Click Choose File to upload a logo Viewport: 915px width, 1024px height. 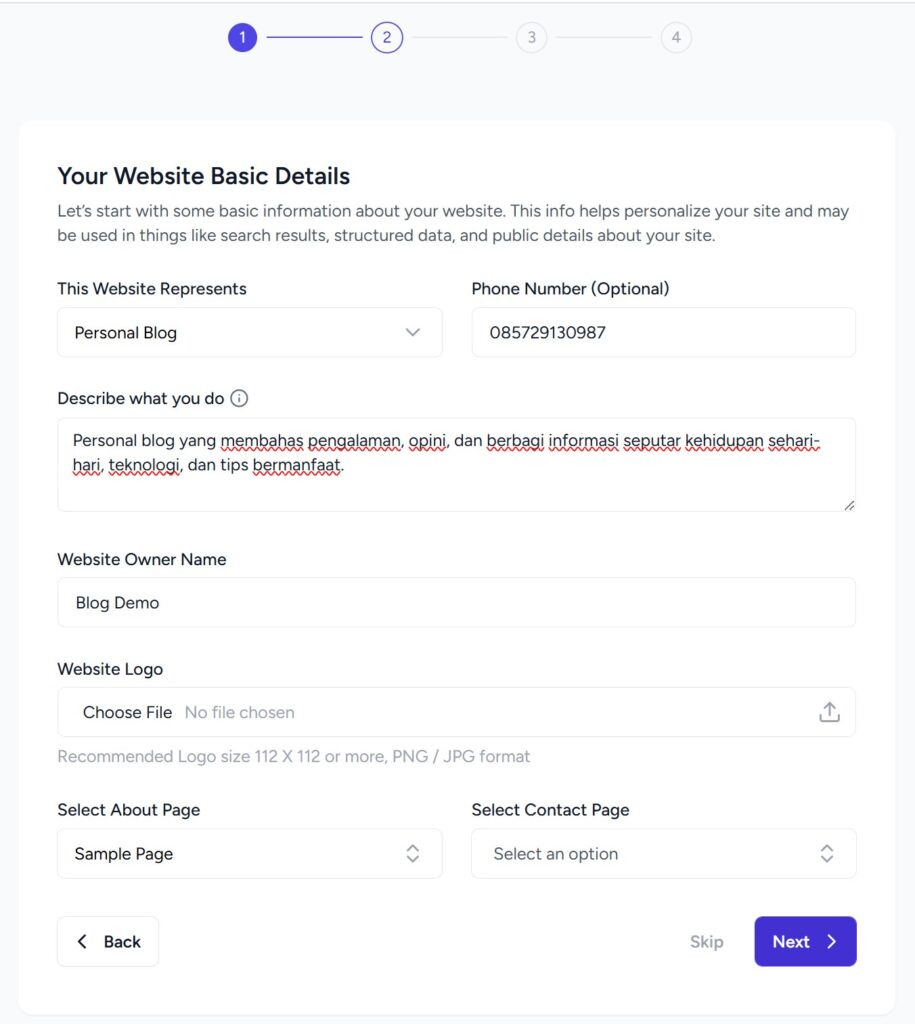127,712
